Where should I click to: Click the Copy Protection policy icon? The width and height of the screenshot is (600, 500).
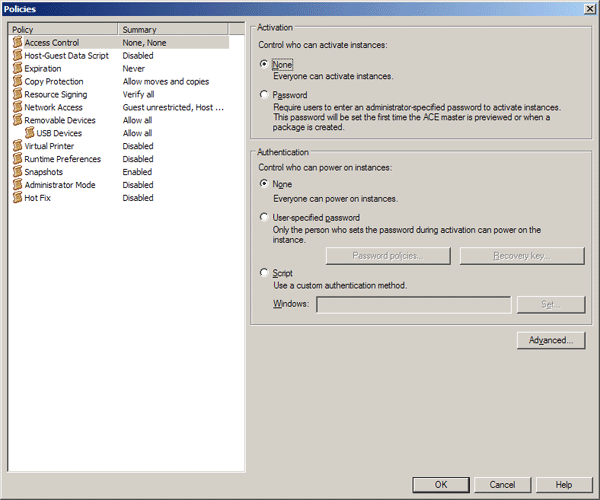click(x=17, y=82)
